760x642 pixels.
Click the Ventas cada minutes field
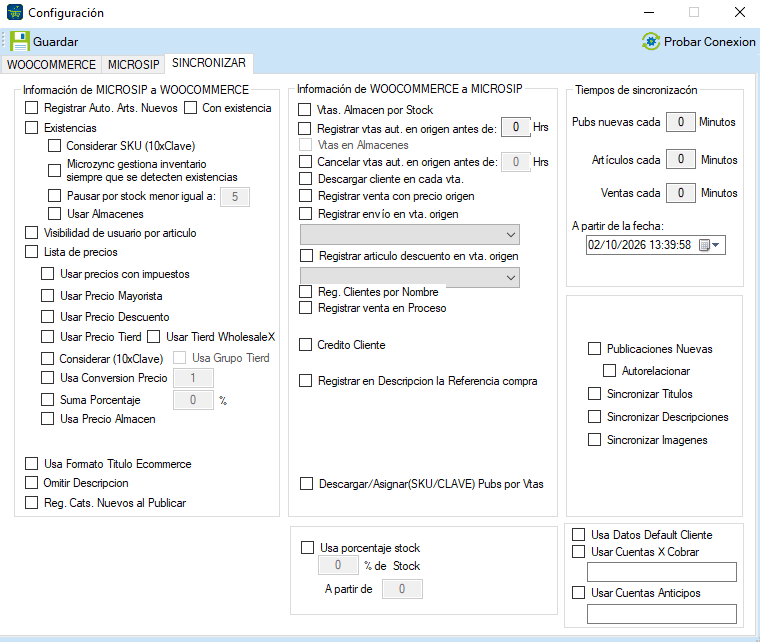point(681,193)
